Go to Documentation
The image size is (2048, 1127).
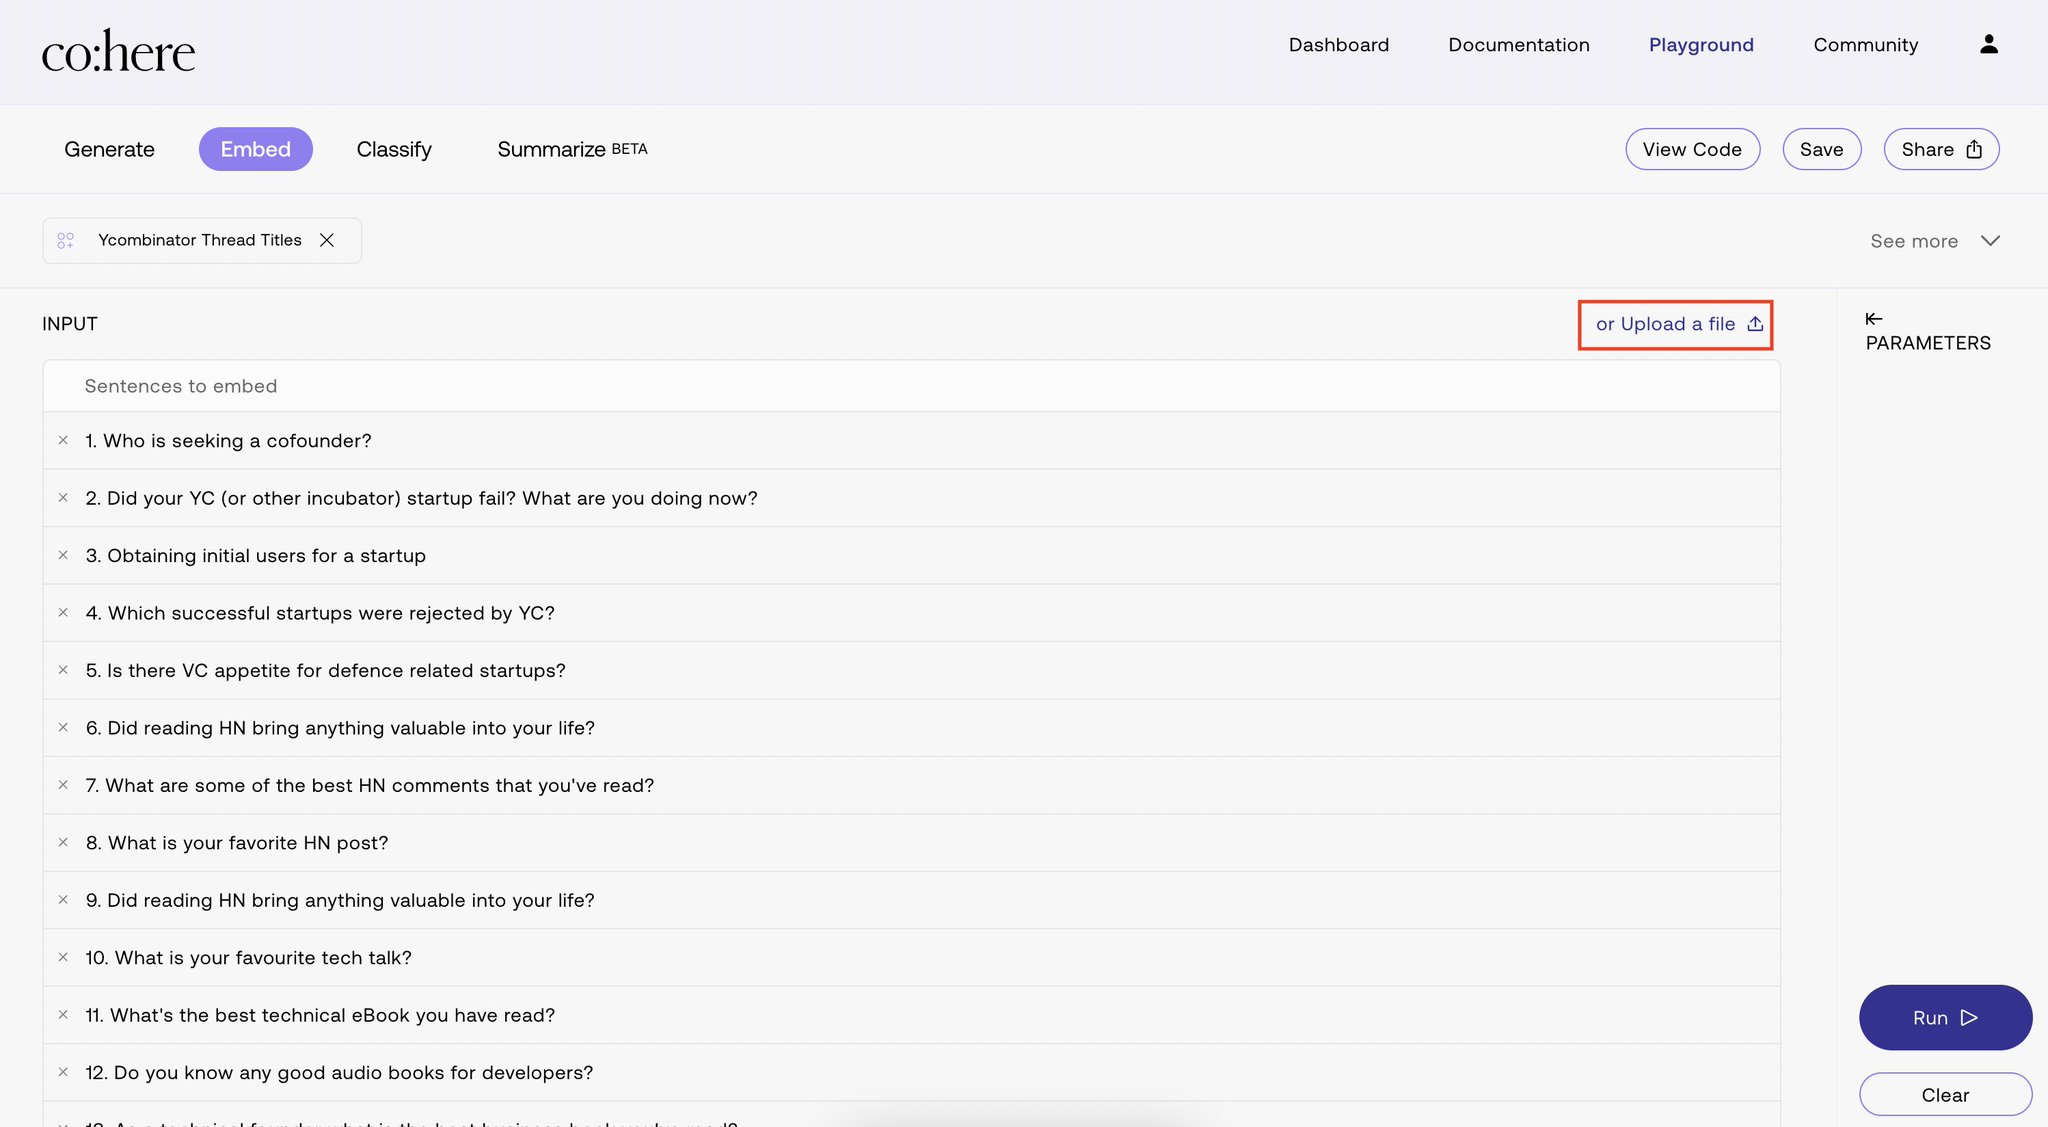point(1518,45)
